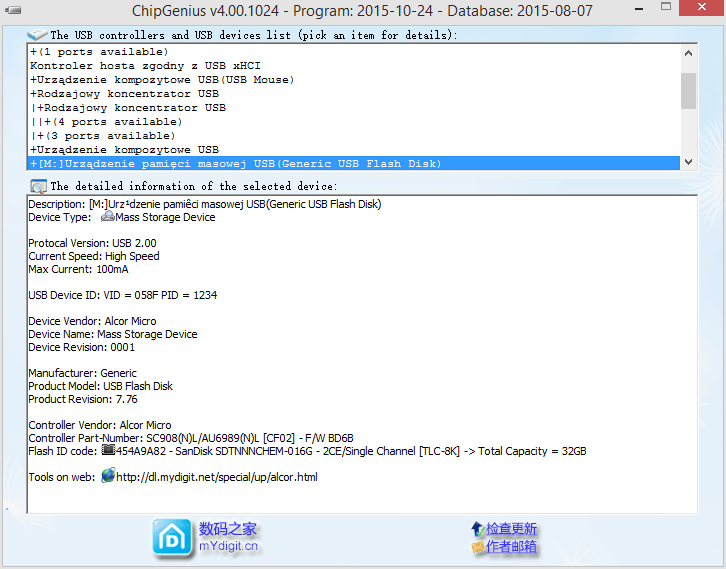Click 'Device Vendor: Alcor Micro' line
Viewport: 726px width, 569px height.
click(92, 321)
